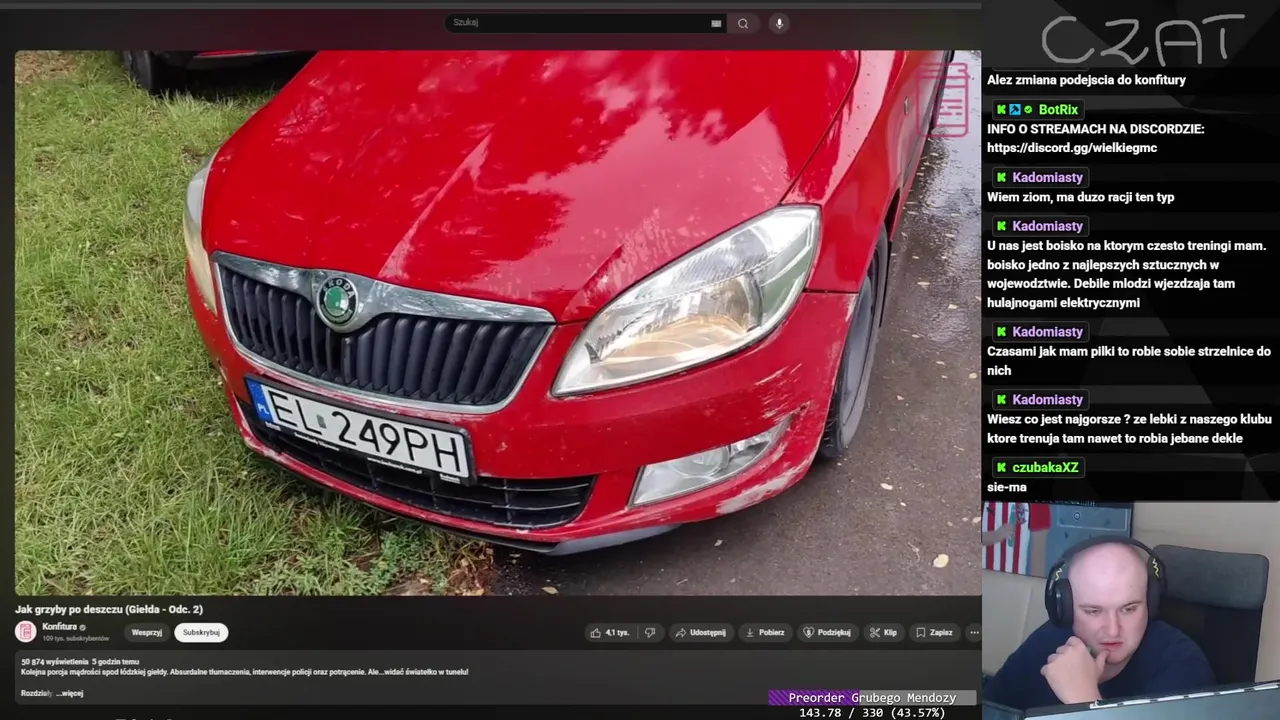This screenshot has height=720, width=1280.
Task: Click the Konfitura jar watermark on video
Action: [x=944, y=98]
